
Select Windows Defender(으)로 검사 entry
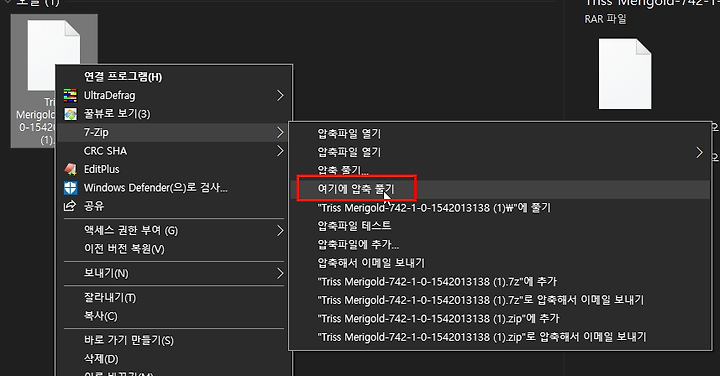point(174,188)
